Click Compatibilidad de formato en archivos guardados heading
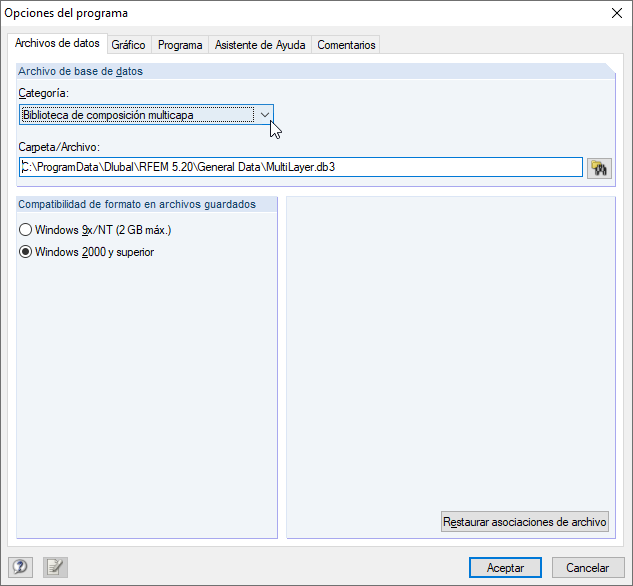This screenshot has width=633, height=586. [137, 204]
